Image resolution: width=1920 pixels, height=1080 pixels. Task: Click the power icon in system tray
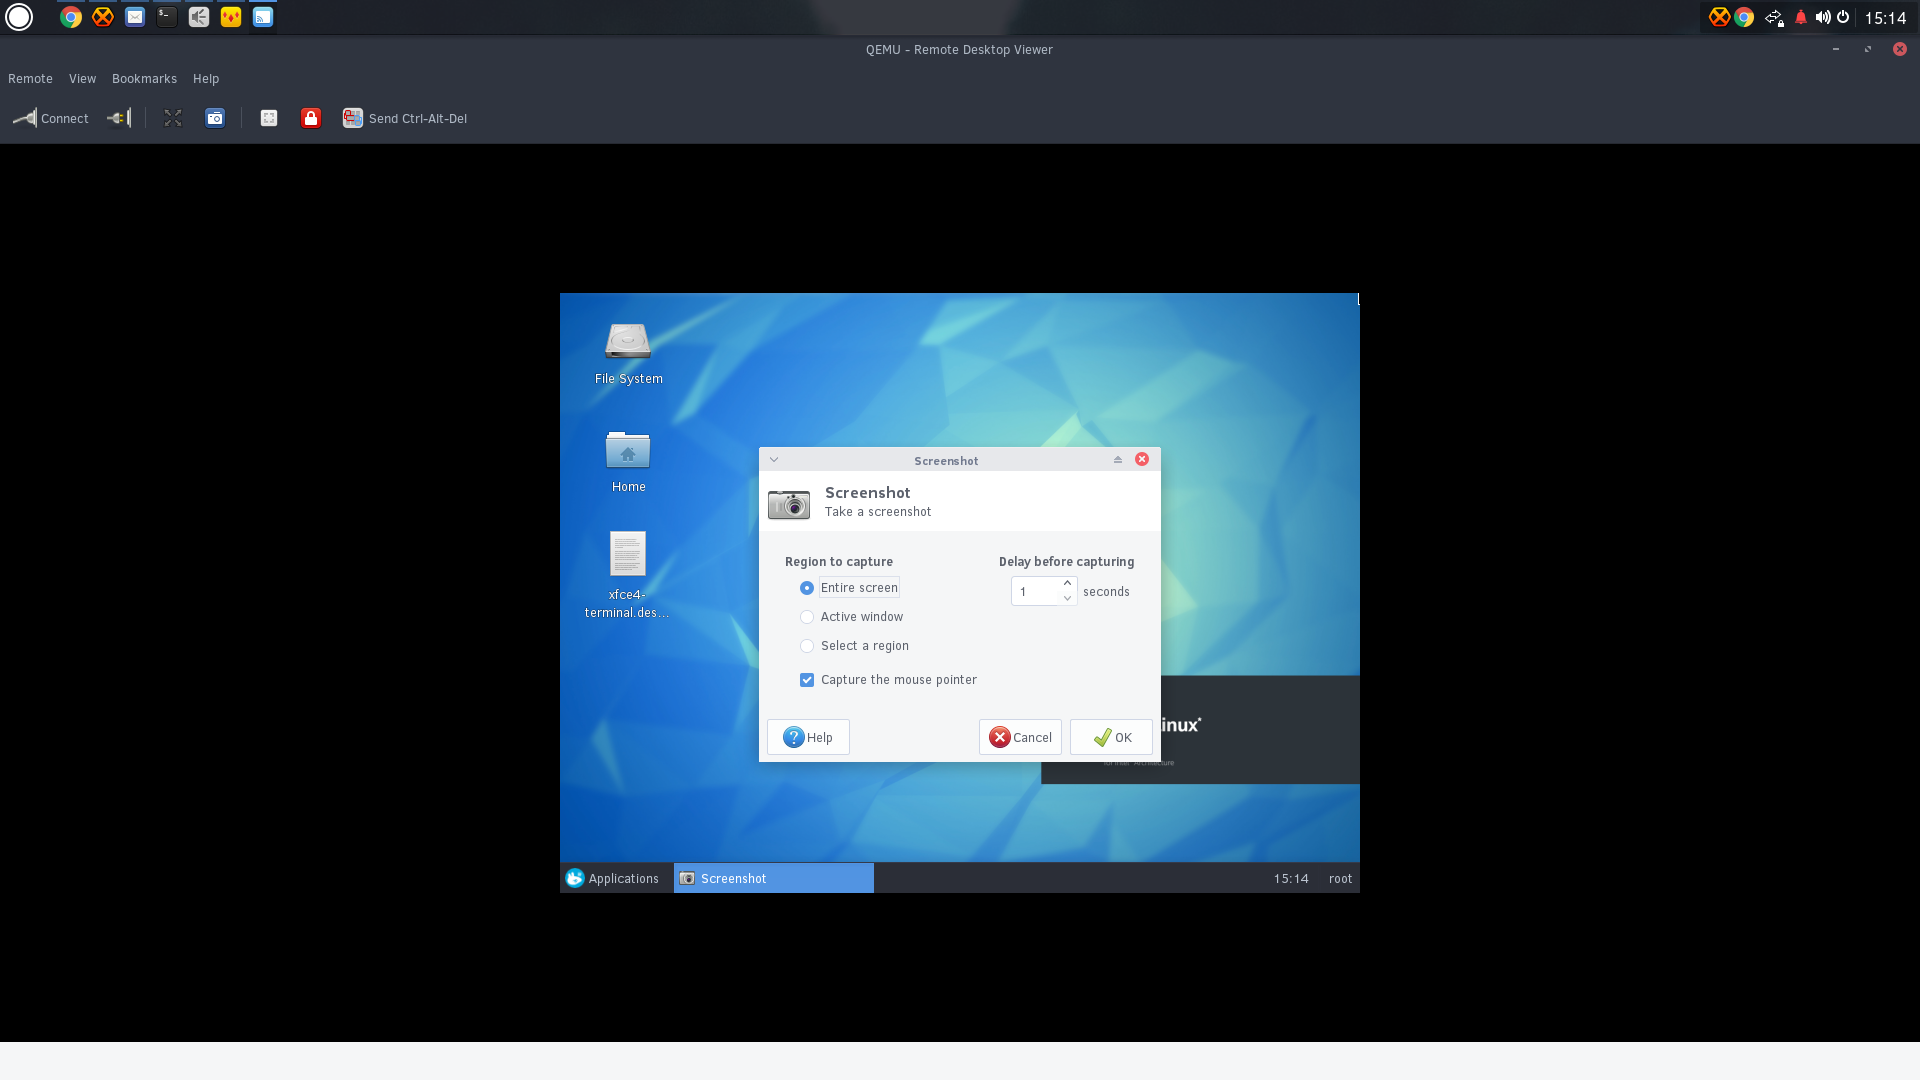[1843, 17]
